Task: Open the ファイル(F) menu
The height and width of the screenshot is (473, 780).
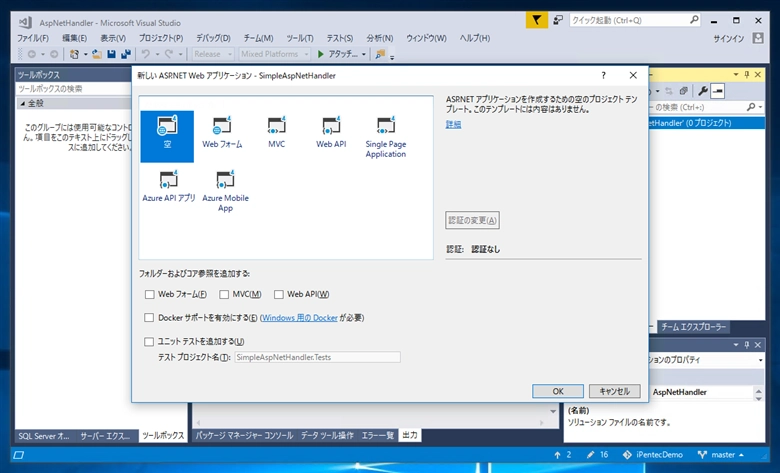Action: click(33, 38)
